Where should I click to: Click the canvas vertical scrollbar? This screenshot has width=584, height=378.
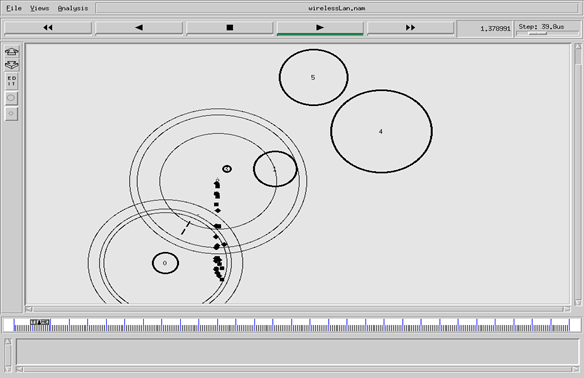pyautogui.click(x=578, y=174)
